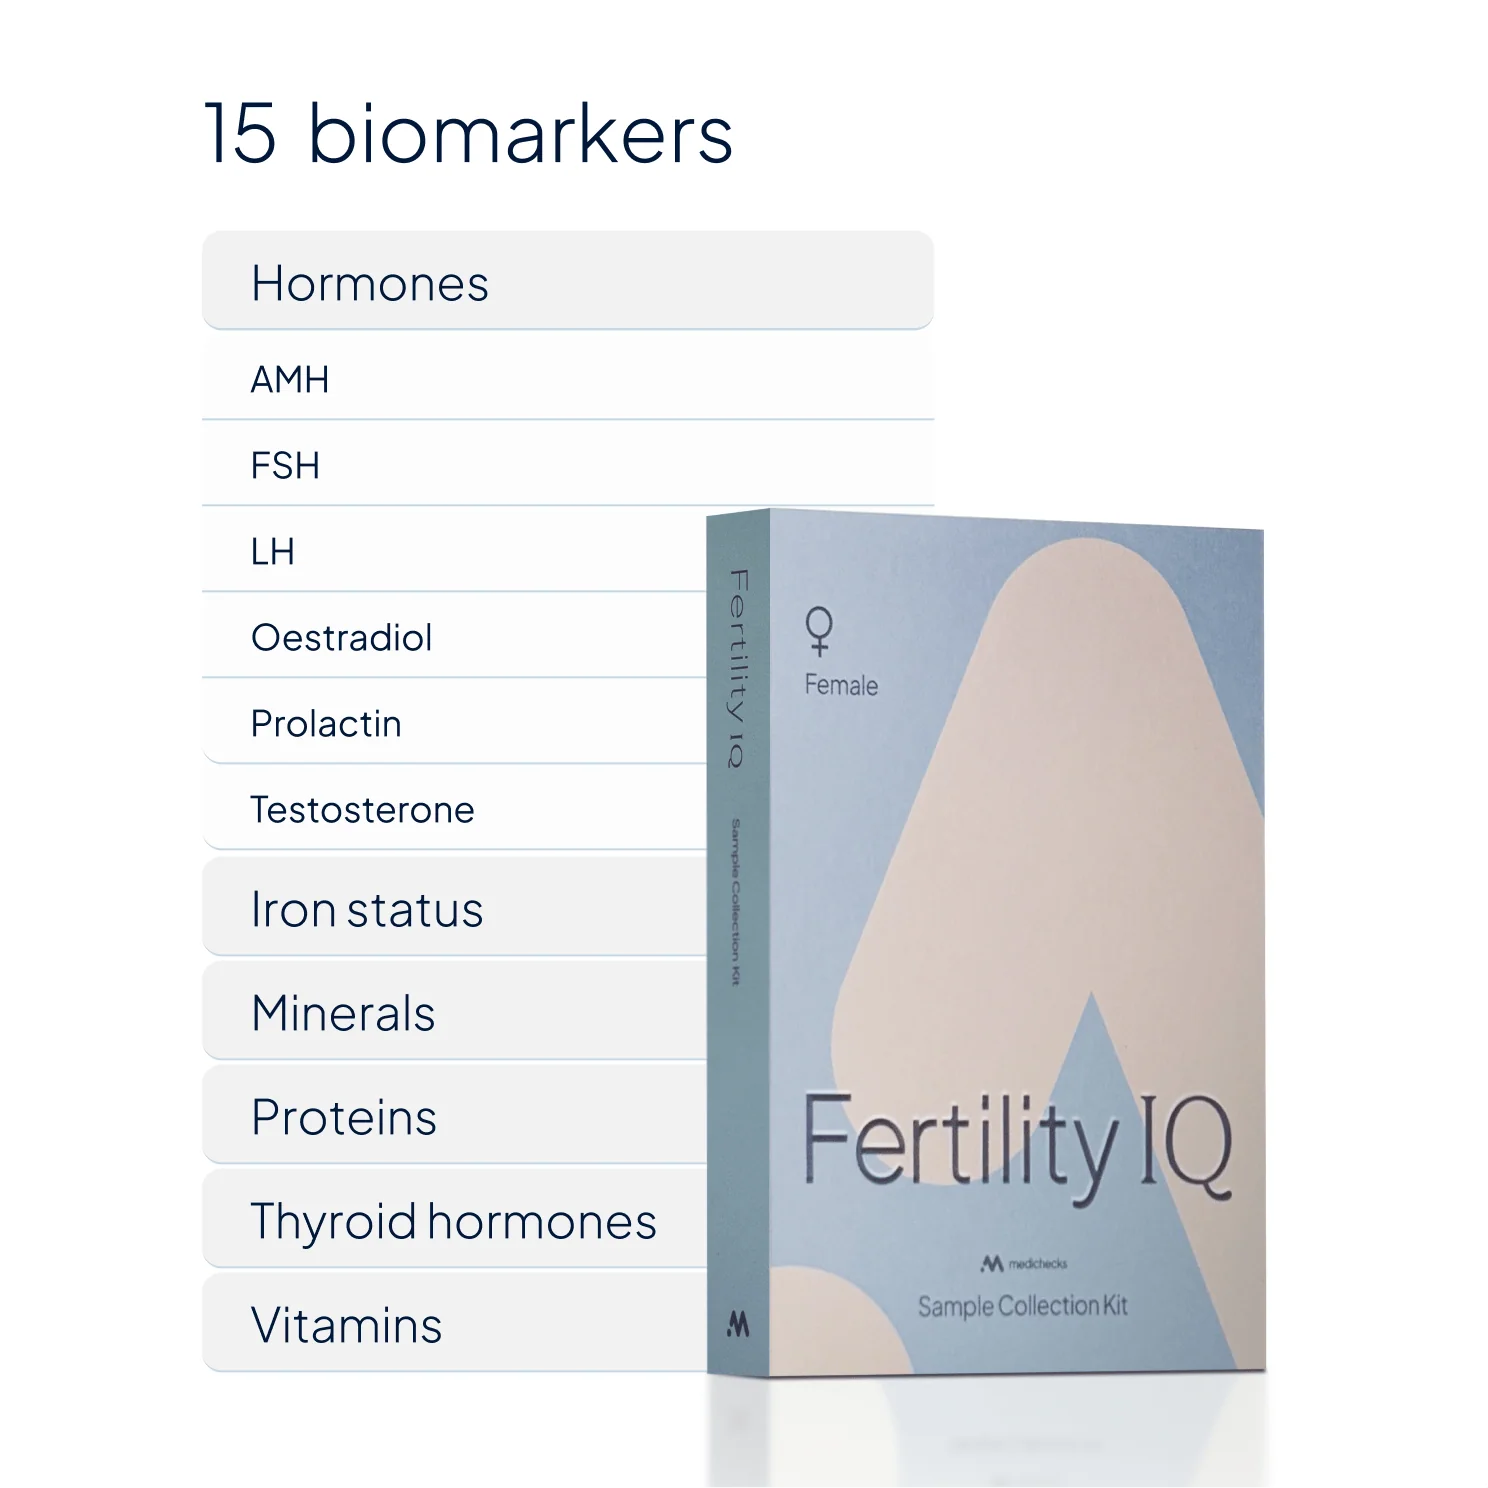The height and width of the screenshot is (1488, 1488).
Task: Expand the Iron status section
Action: coord(455,908)
